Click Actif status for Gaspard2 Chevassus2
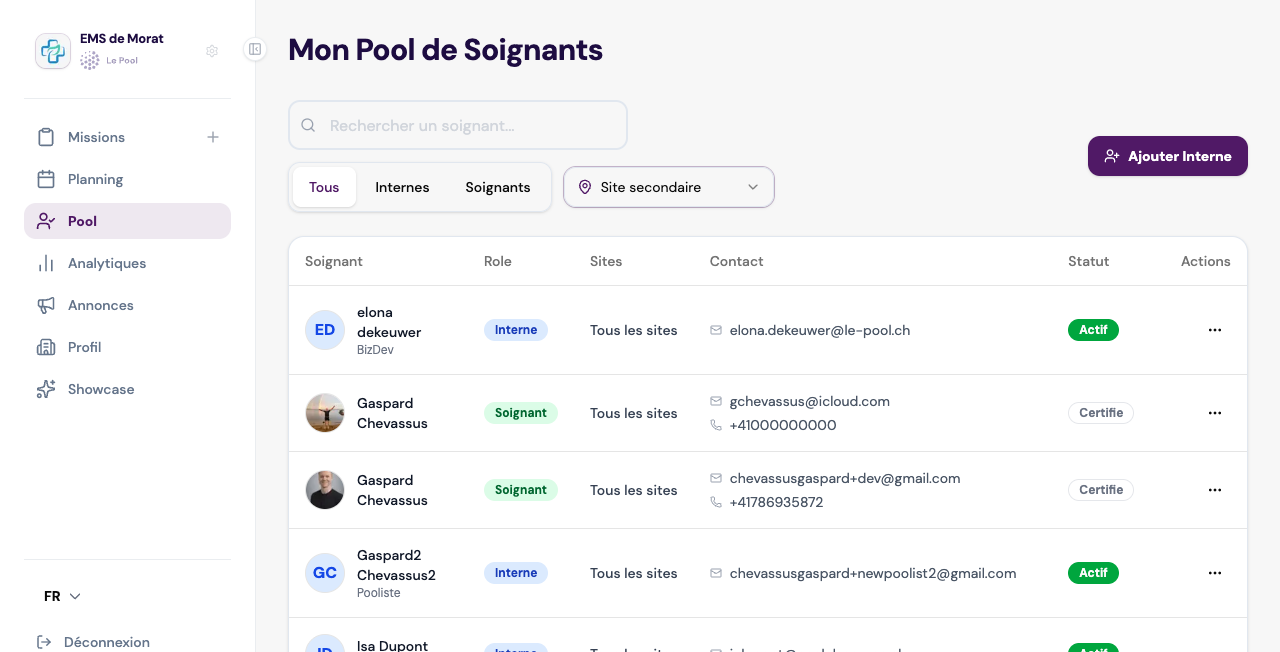The height and width of the screenshot is (652, 1280). [x=1093, y=573]
